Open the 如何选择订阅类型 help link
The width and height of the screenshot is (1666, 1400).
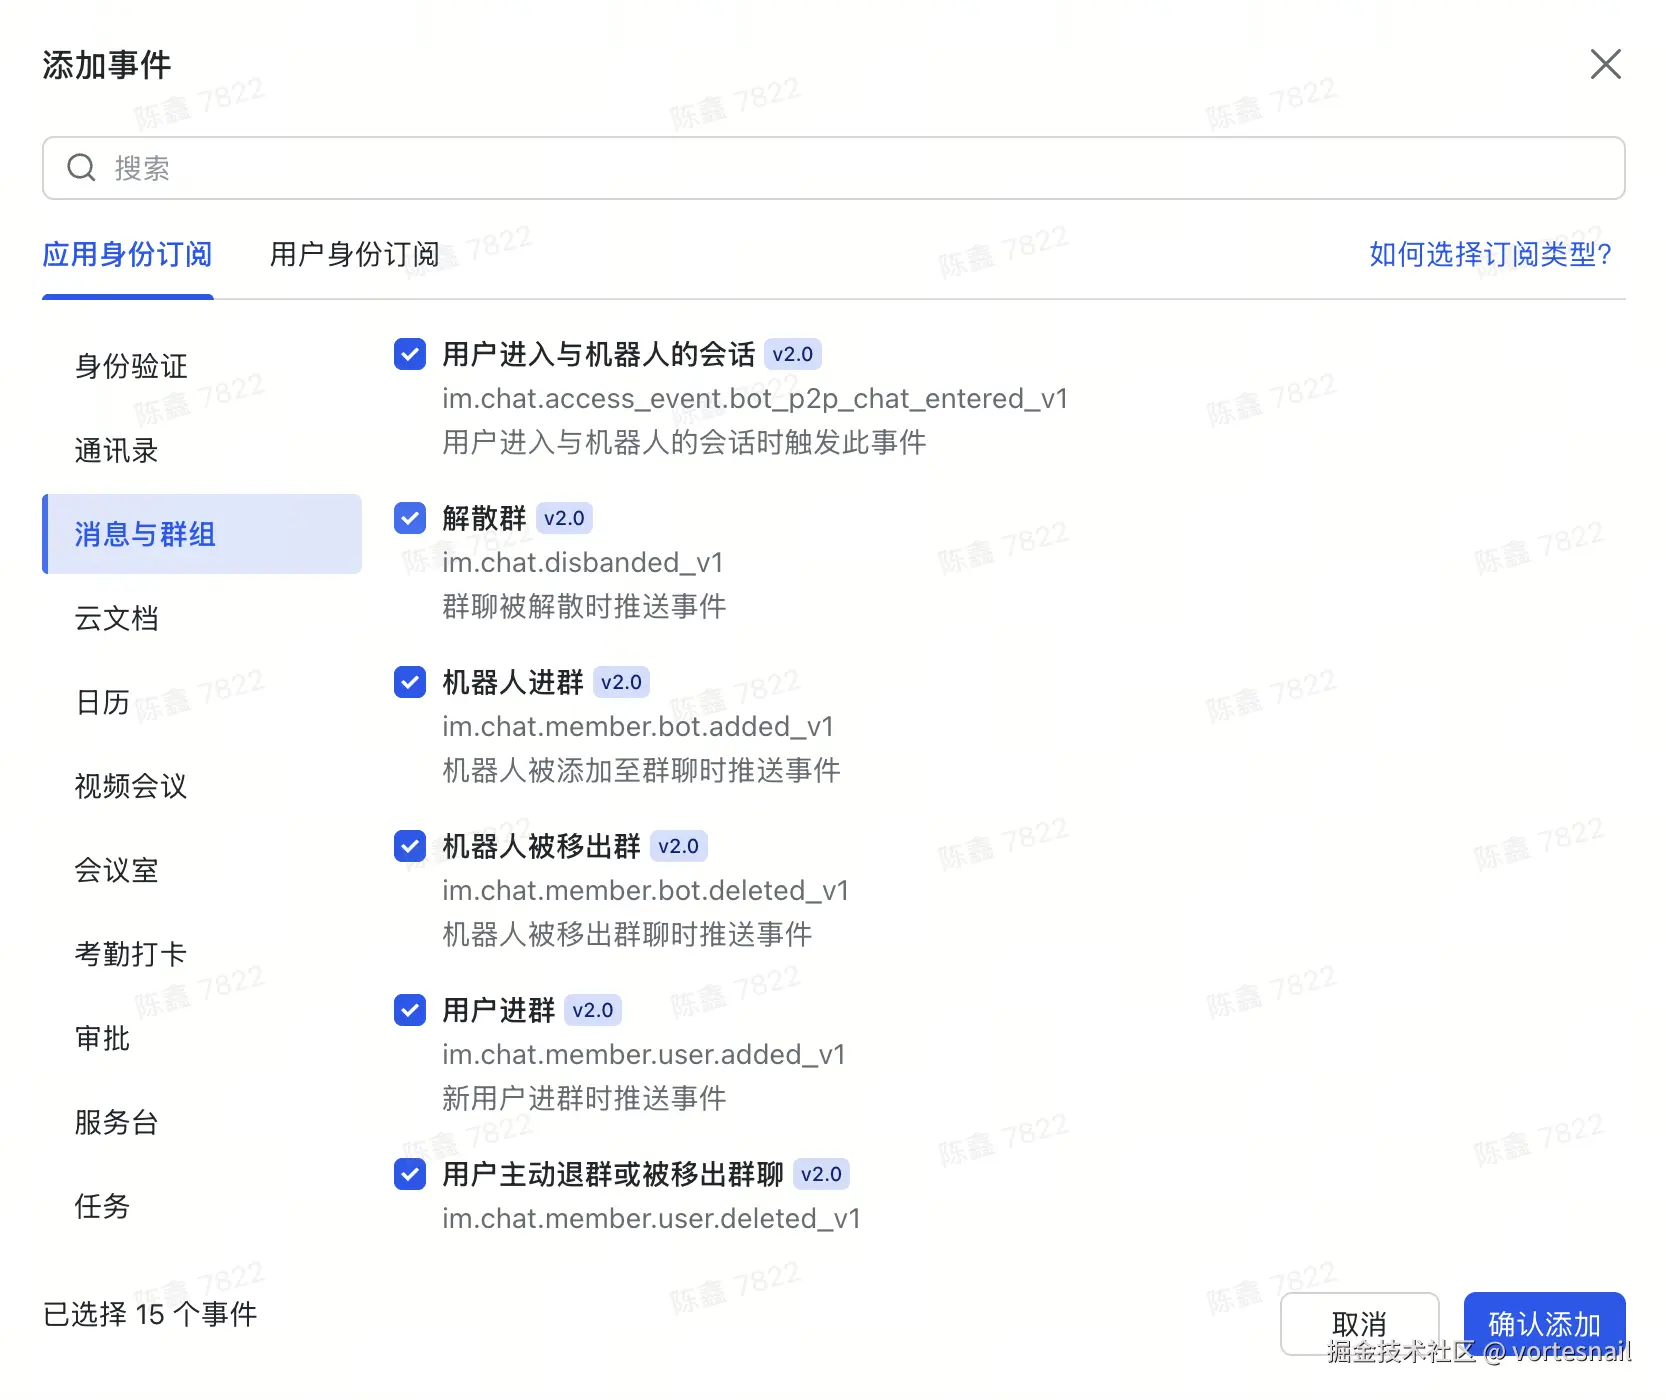[x=1489, y=255]
